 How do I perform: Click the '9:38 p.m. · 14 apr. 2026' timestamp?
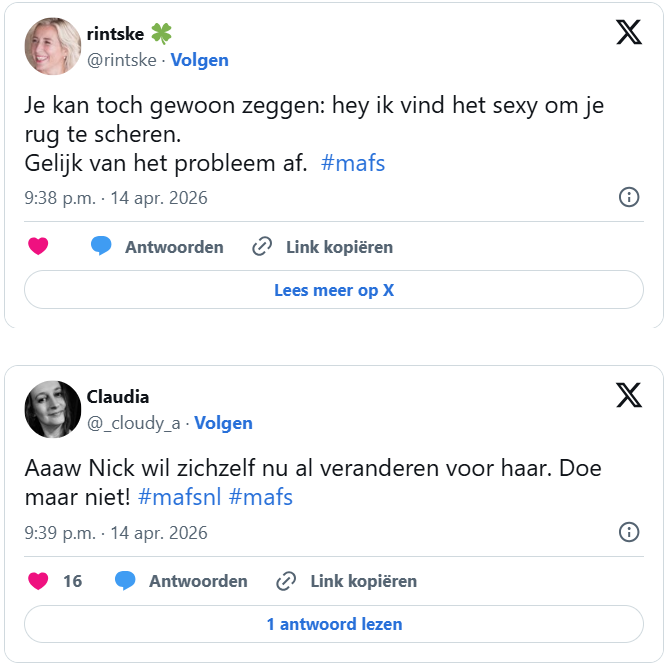pos(116,197)
